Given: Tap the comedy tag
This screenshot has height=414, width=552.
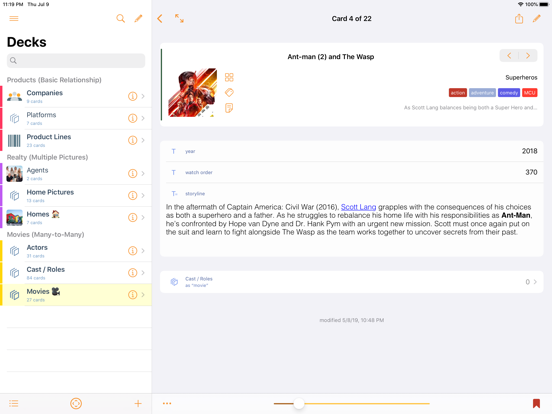Looking at the screenshot, I should pyautogui.click(x=509, y=93).
